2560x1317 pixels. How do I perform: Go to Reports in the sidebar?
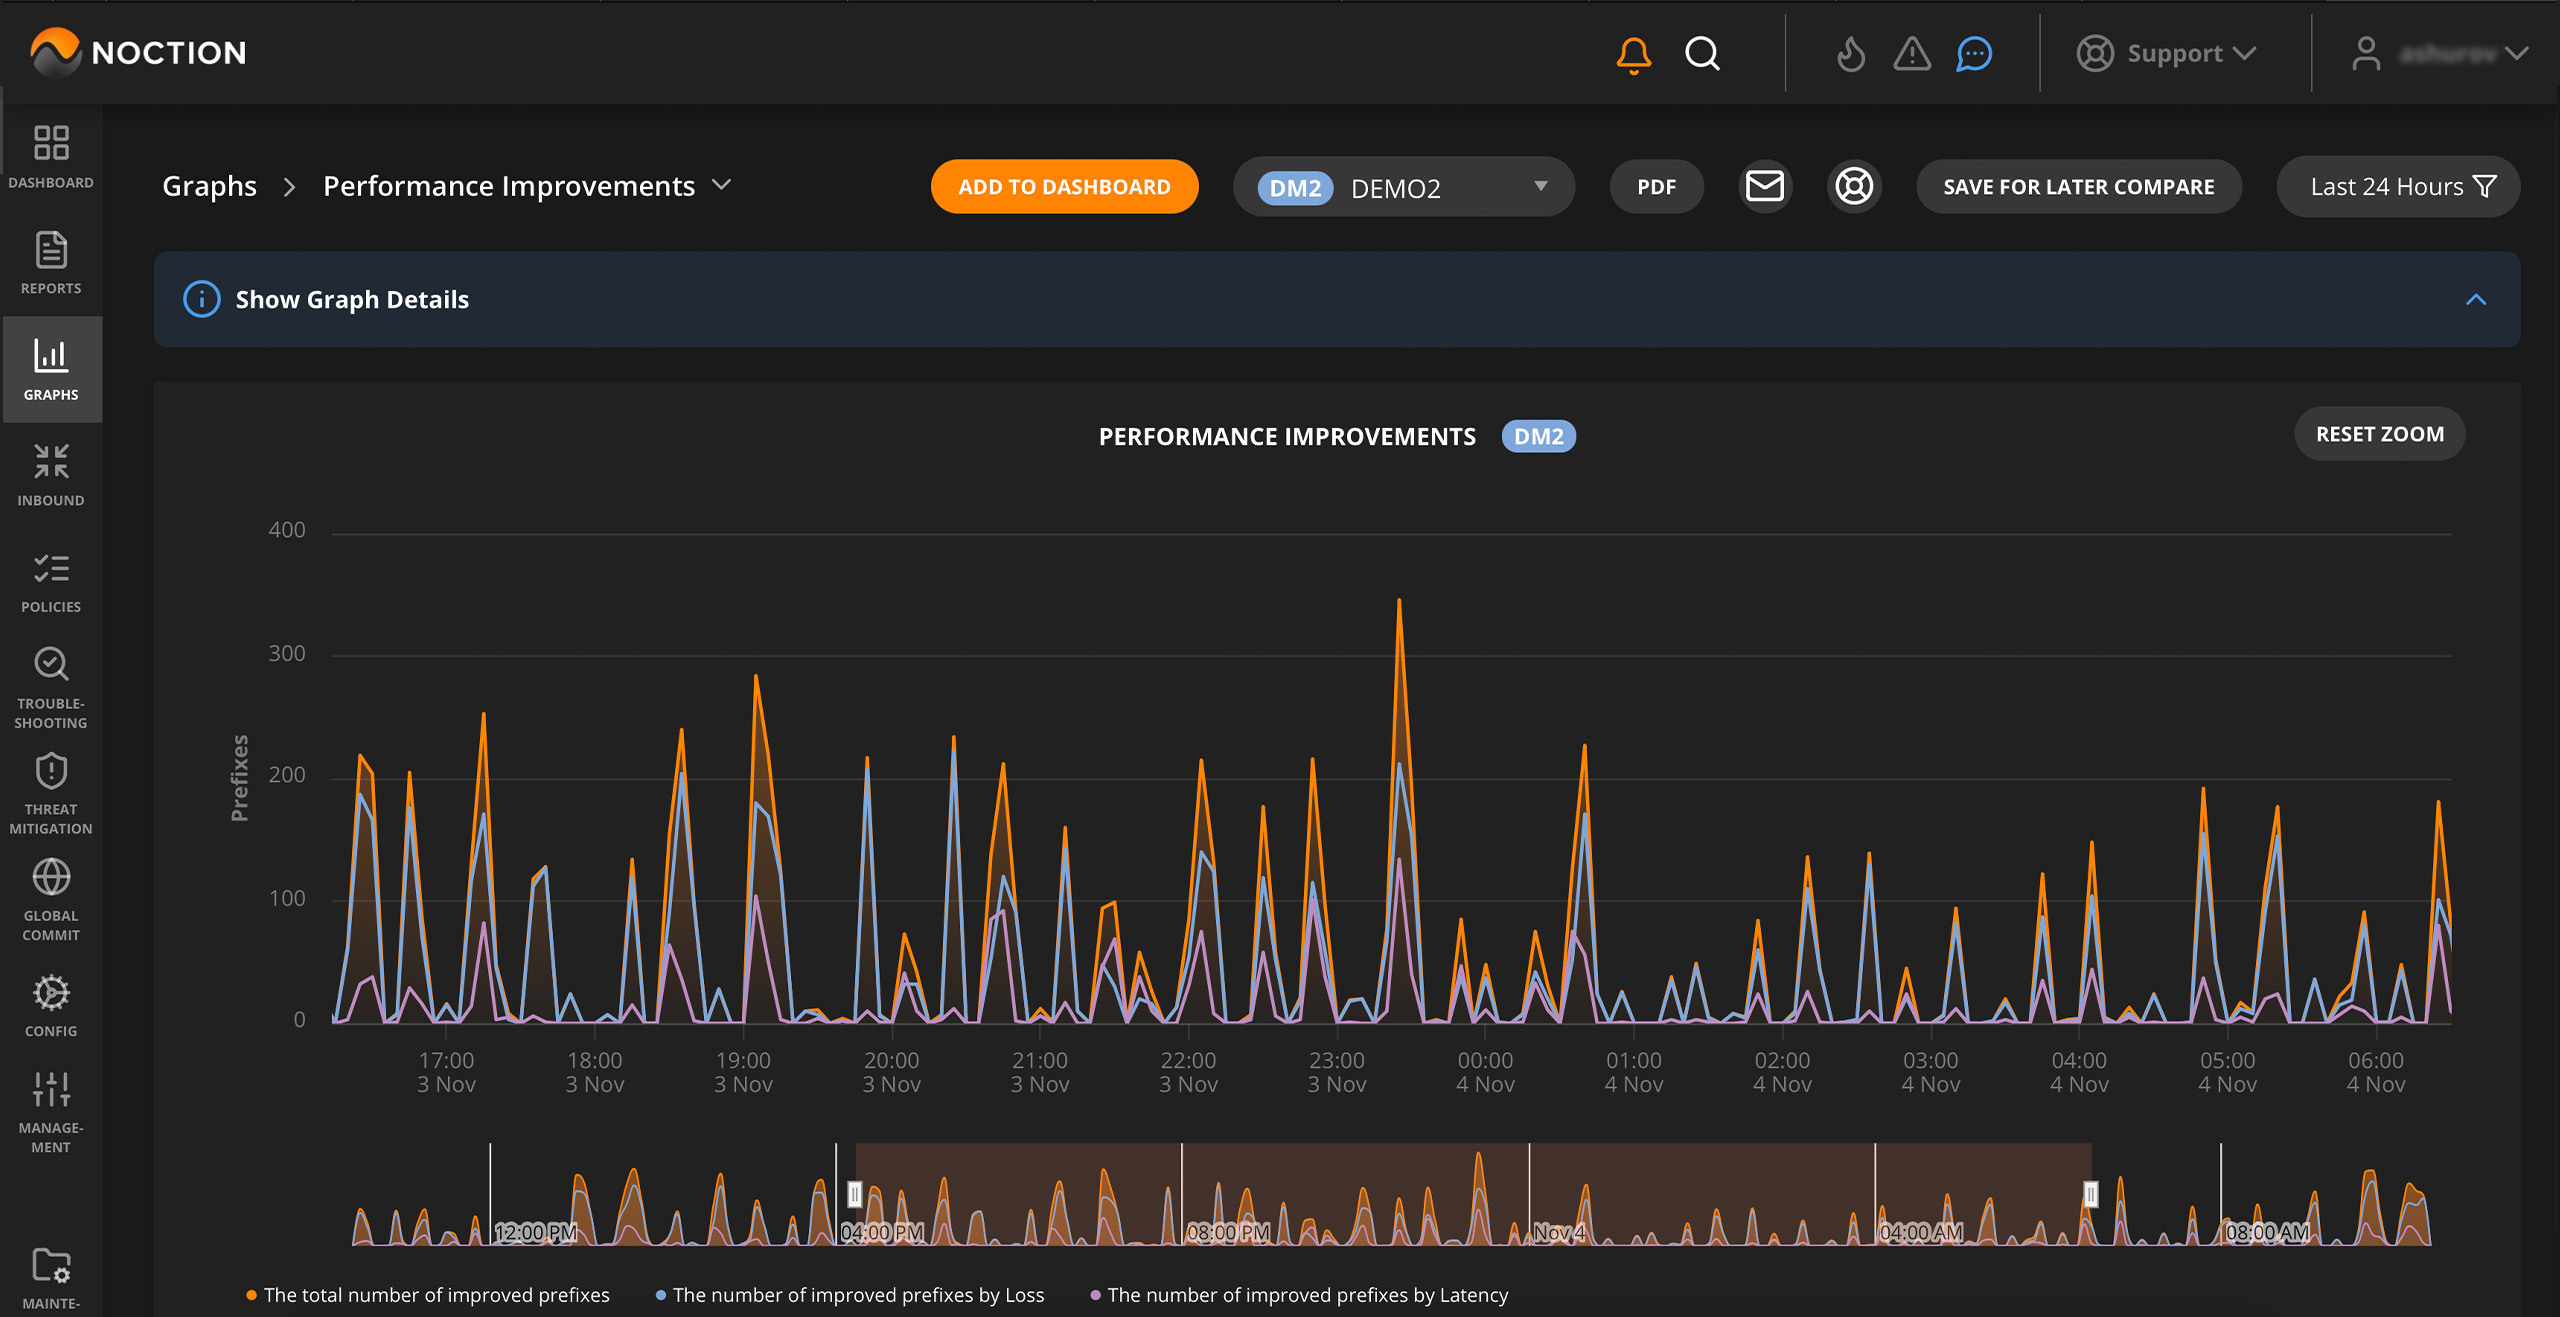pos(51,263)
